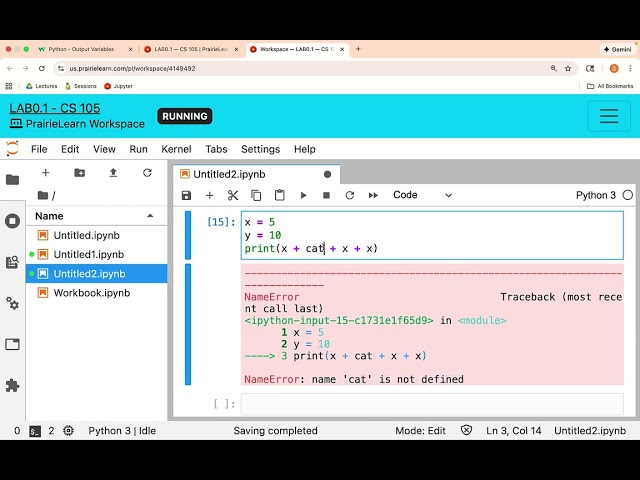
Task: Click the browser back arrow
Action: (10, 68)
